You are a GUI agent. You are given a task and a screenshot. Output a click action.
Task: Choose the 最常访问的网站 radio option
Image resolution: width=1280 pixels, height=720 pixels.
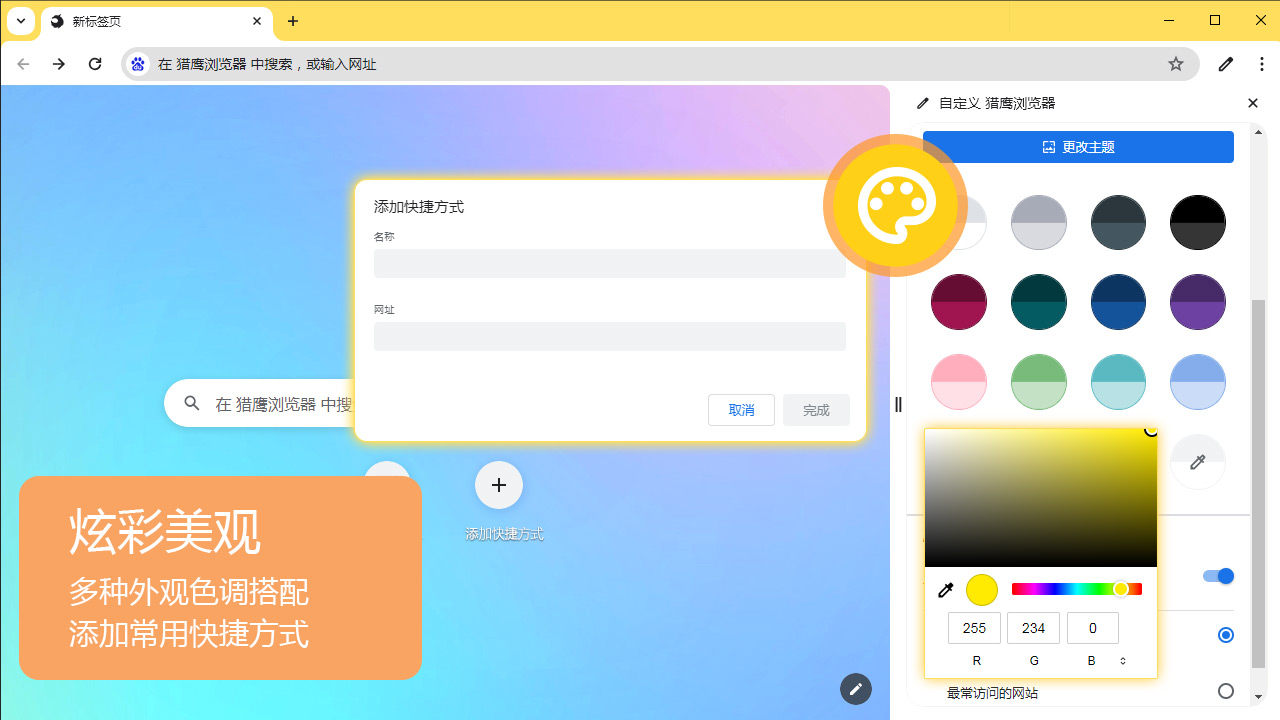point(1225,691)
